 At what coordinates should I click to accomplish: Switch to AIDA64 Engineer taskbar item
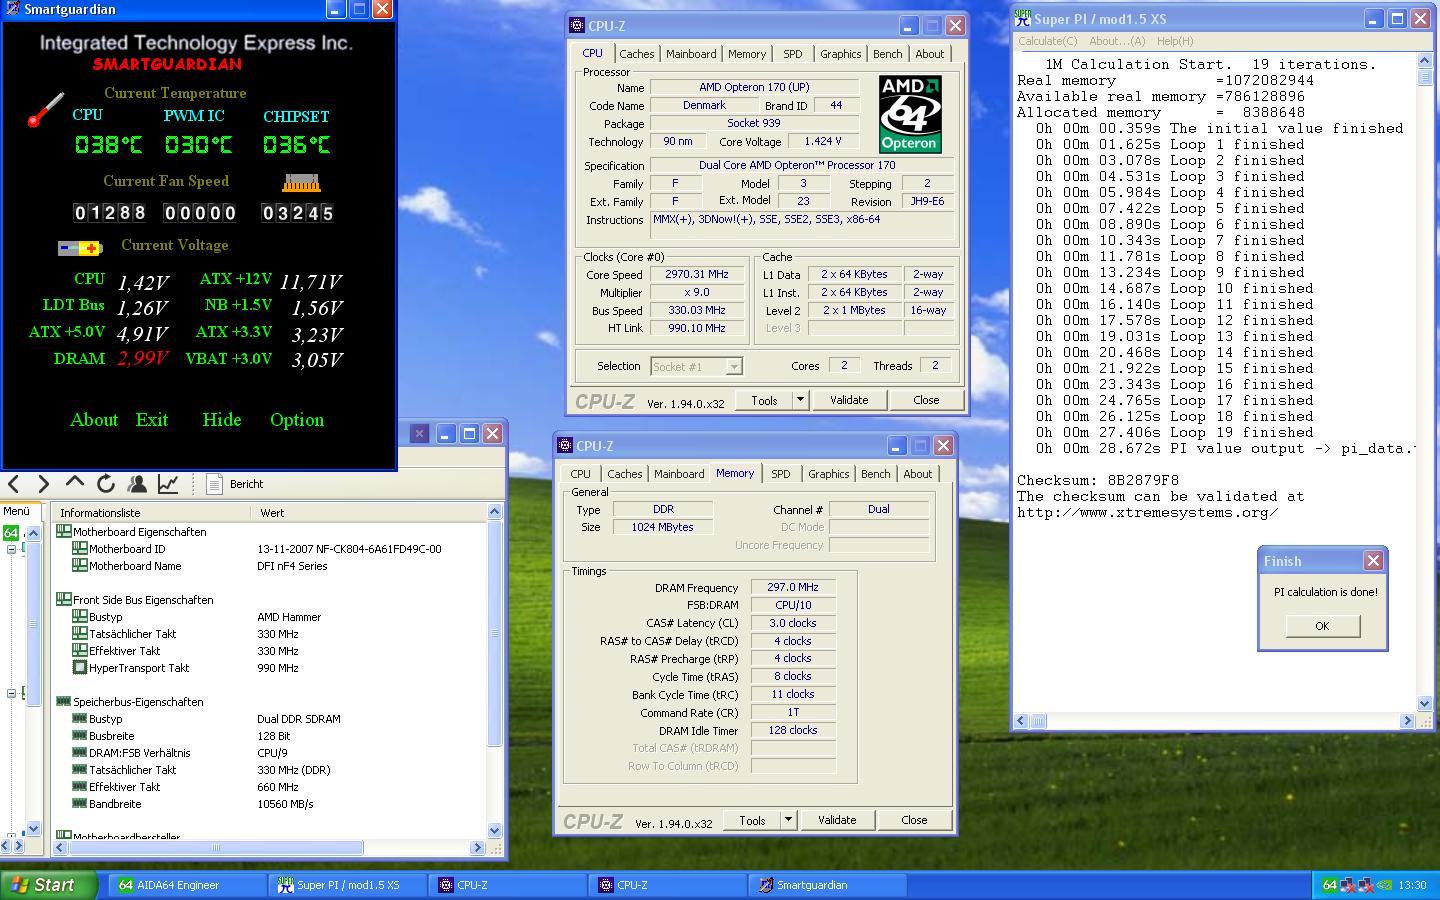click(188, 885)
